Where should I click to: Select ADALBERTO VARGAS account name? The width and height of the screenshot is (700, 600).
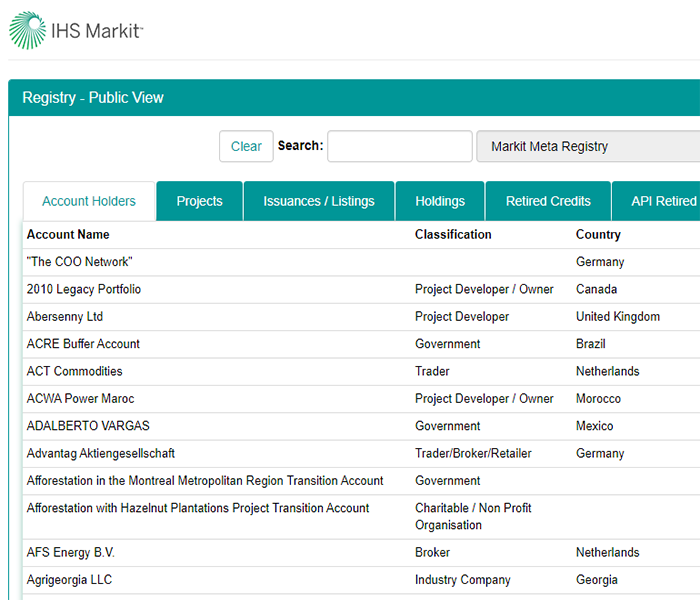(88, 426)
